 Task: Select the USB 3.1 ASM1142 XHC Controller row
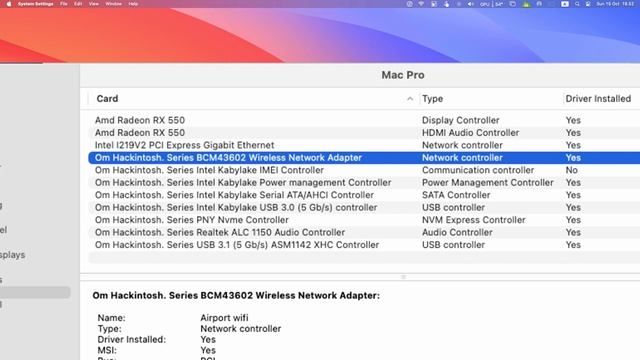(x=364, y=245)
